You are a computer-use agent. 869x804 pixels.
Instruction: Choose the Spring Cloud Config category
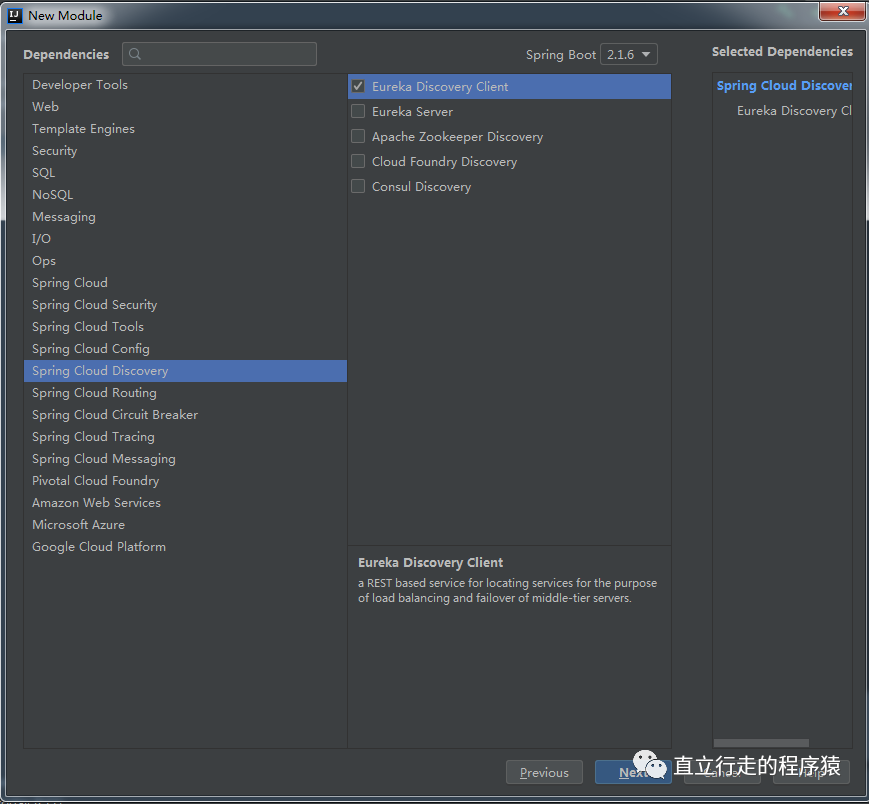coord(185,349)
